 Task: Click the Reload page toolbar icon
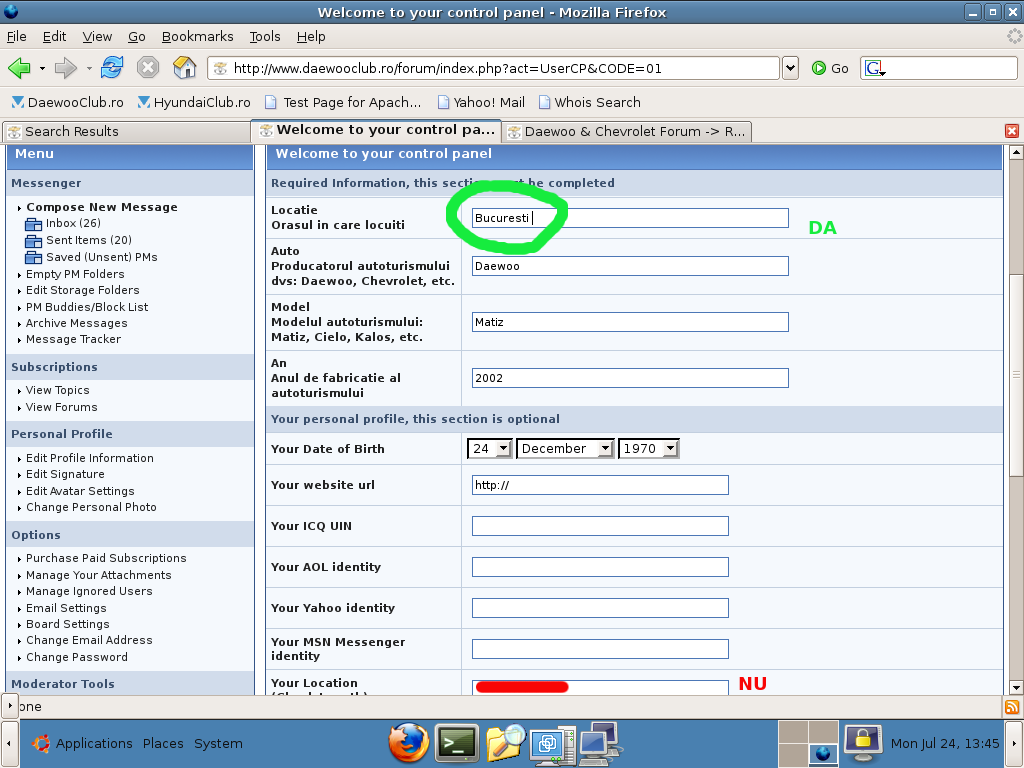(112, 68)
